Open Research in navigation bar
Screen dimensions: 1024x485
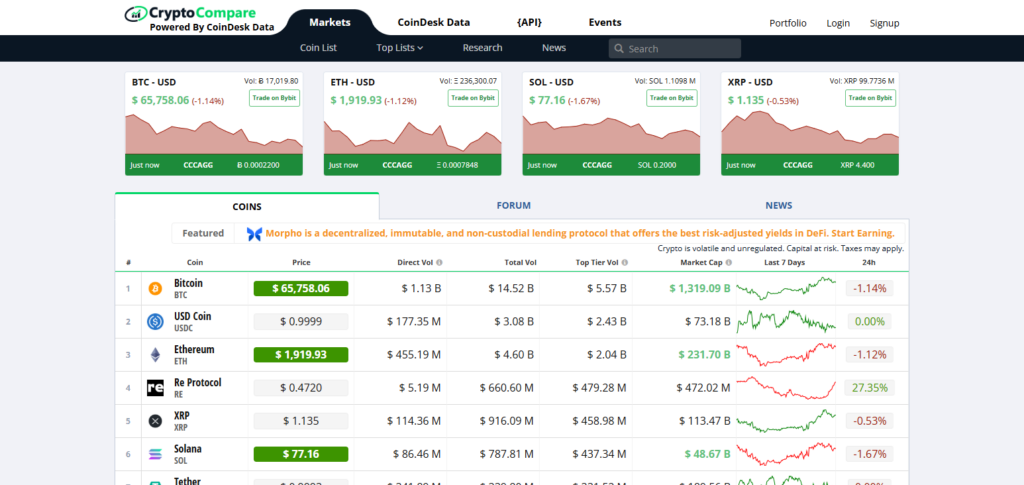483,48
